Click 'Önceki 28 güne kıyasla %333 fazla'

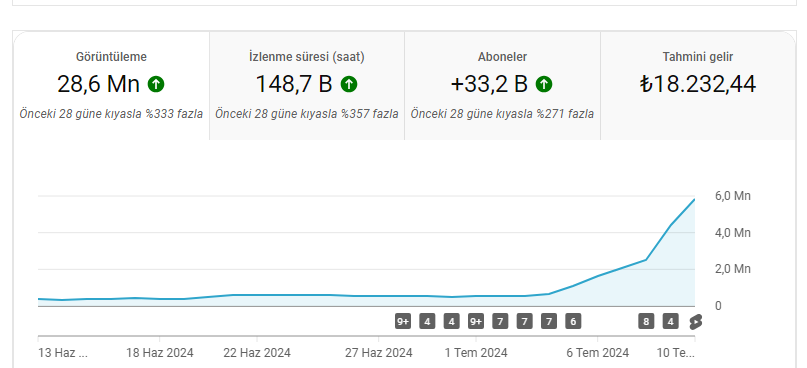pyautogui.click(x=111, y=114)
